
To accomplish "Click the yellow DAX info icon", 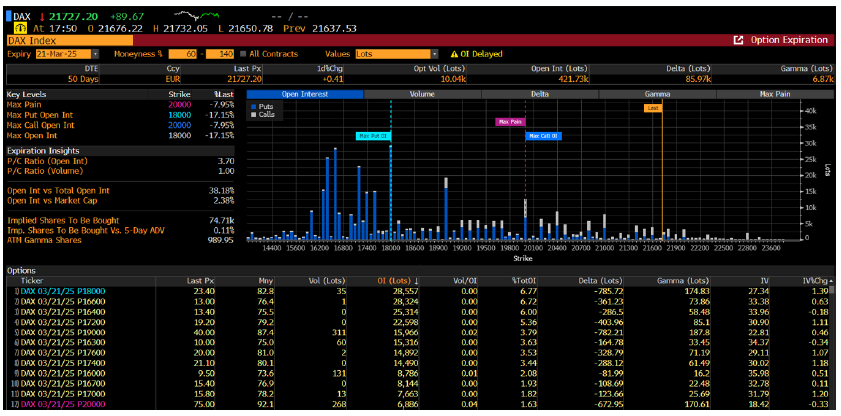I will (21, 28).
